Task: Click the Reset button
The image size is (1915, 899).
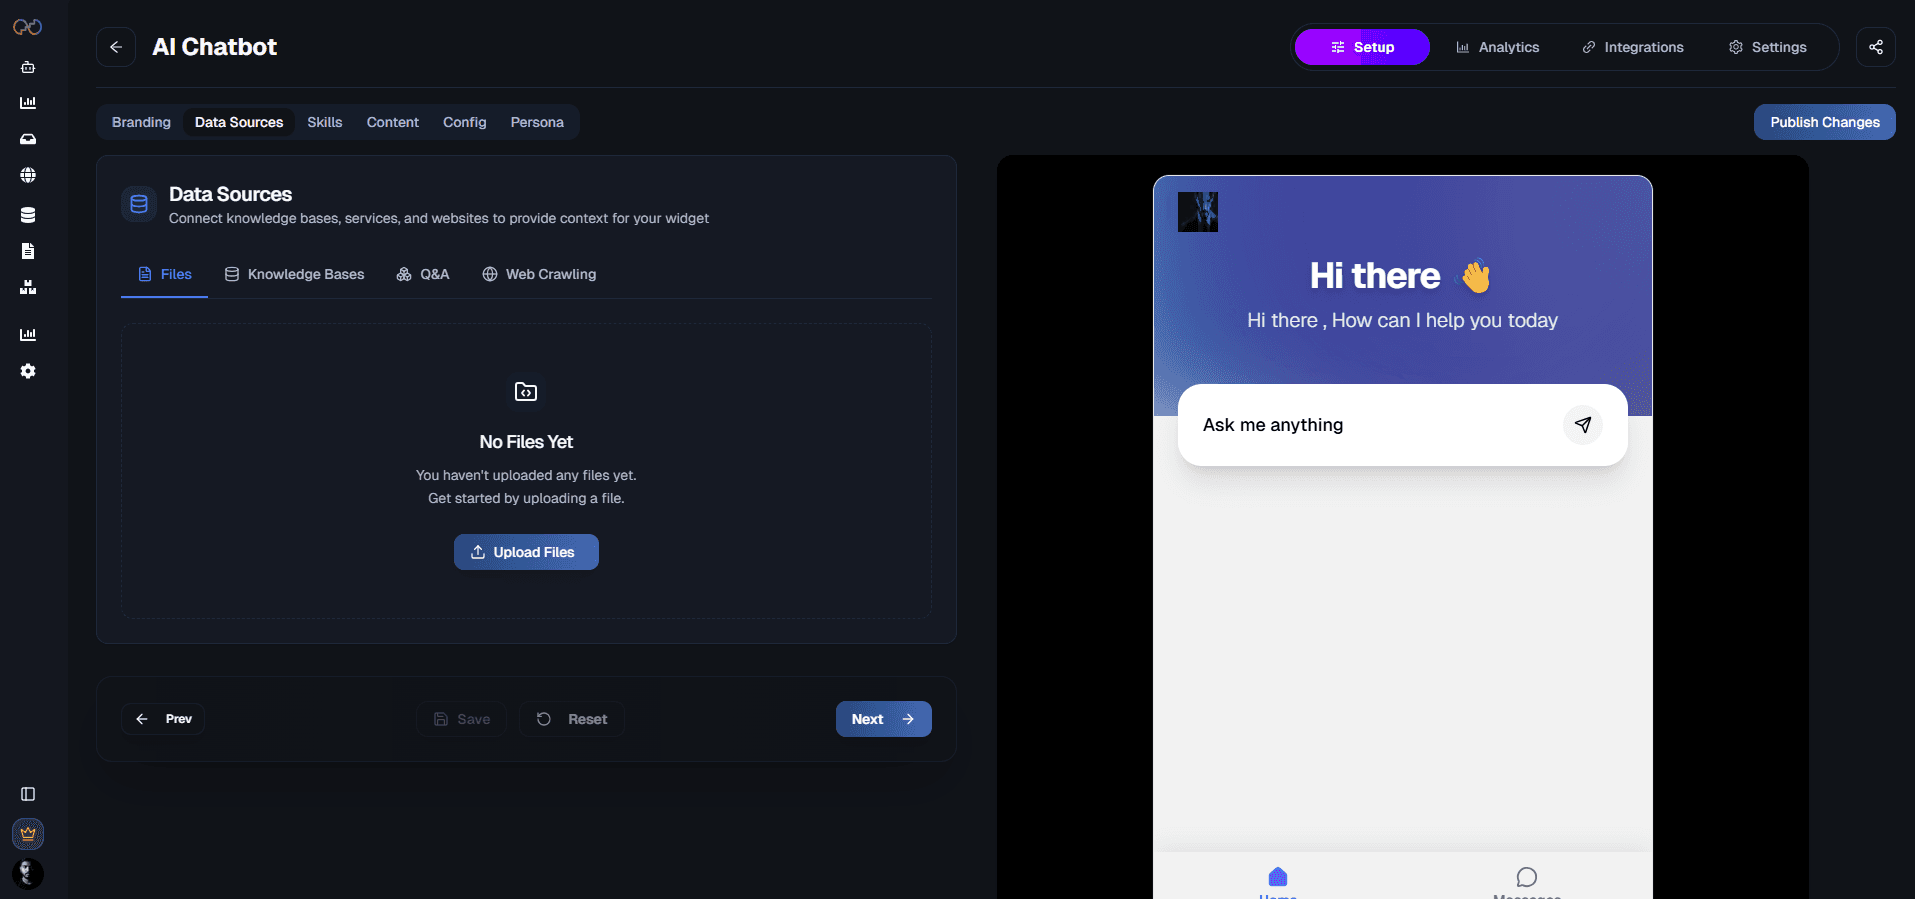Action: 572,719
